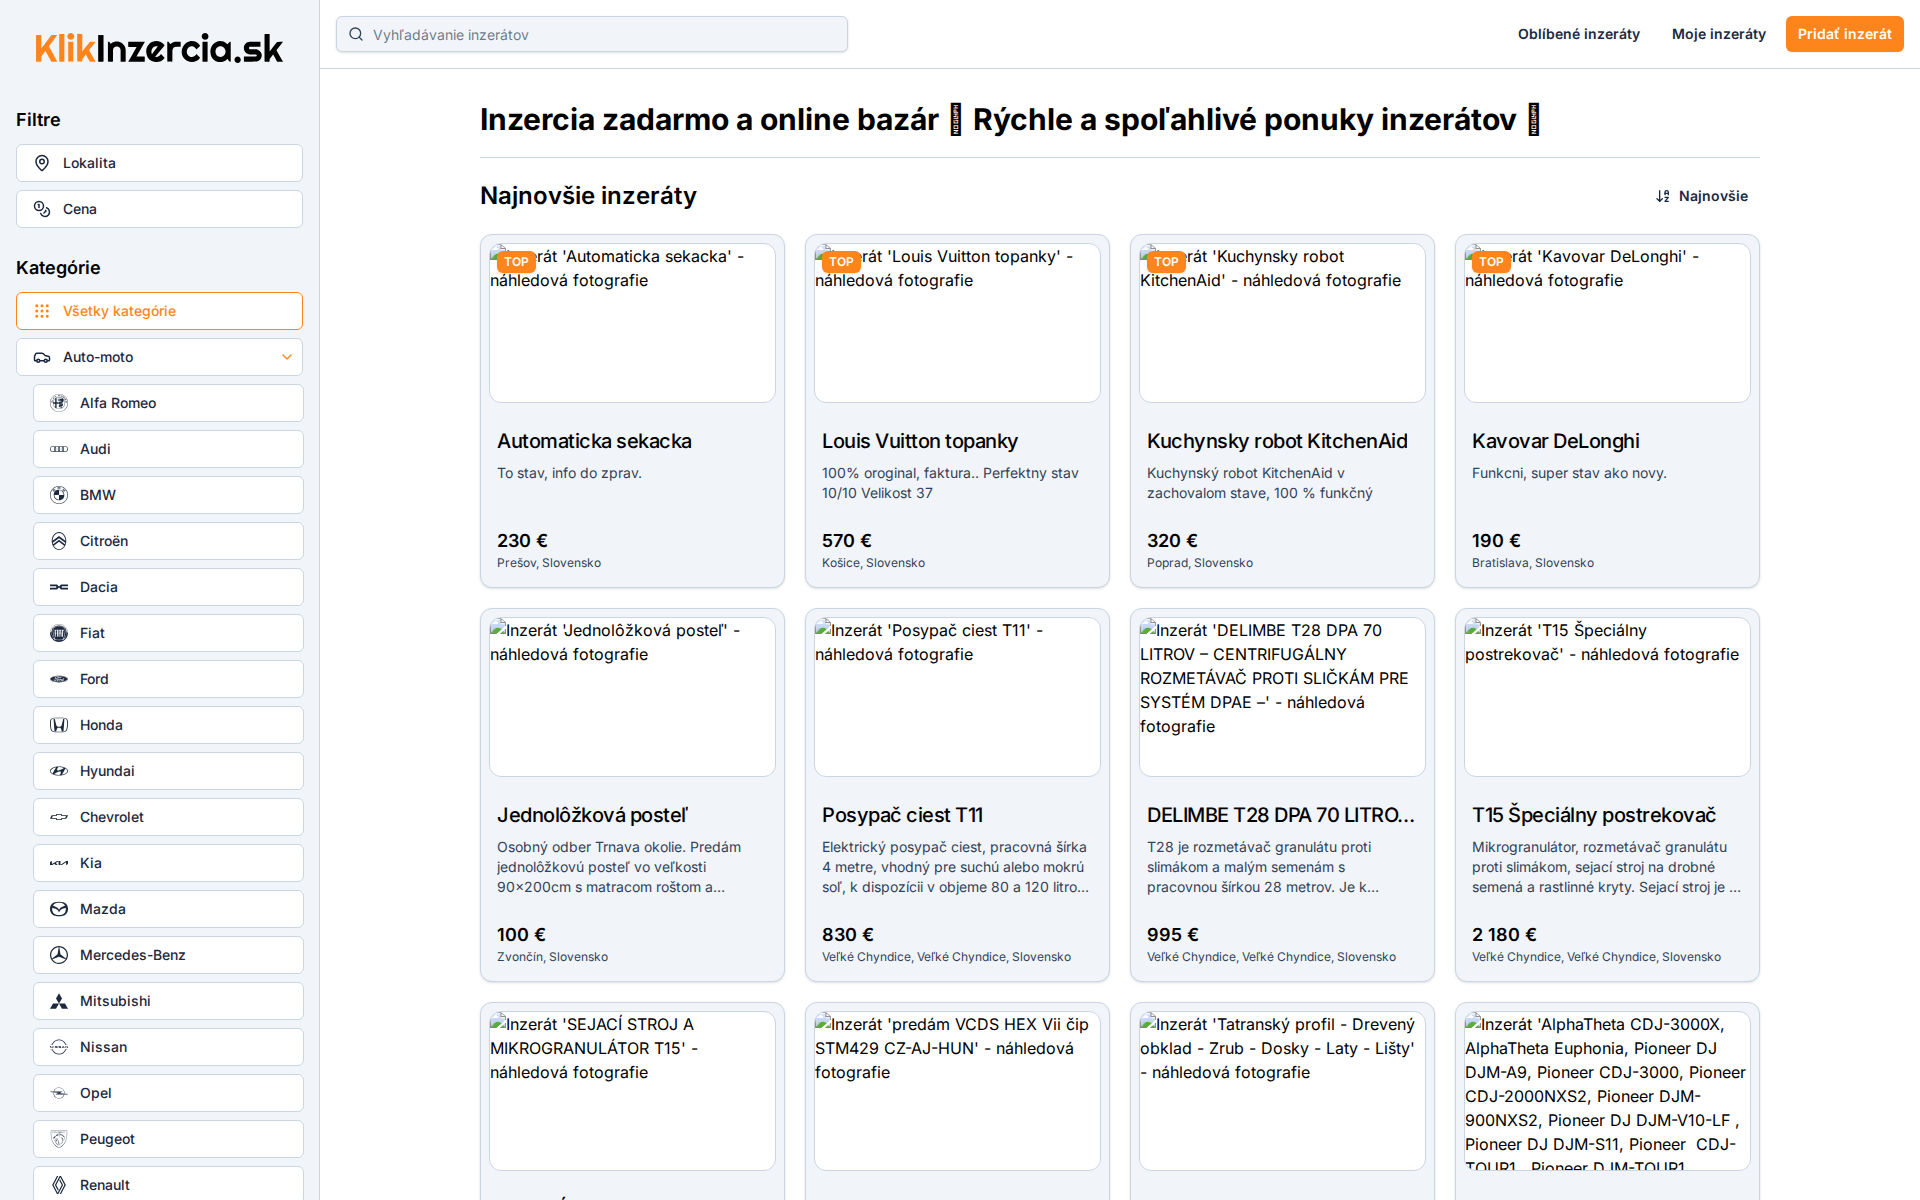The width and height of the screenshot is (1920, 1200).
Task: Open Obľúbené inzeráty page
Action: [1578, 34]
